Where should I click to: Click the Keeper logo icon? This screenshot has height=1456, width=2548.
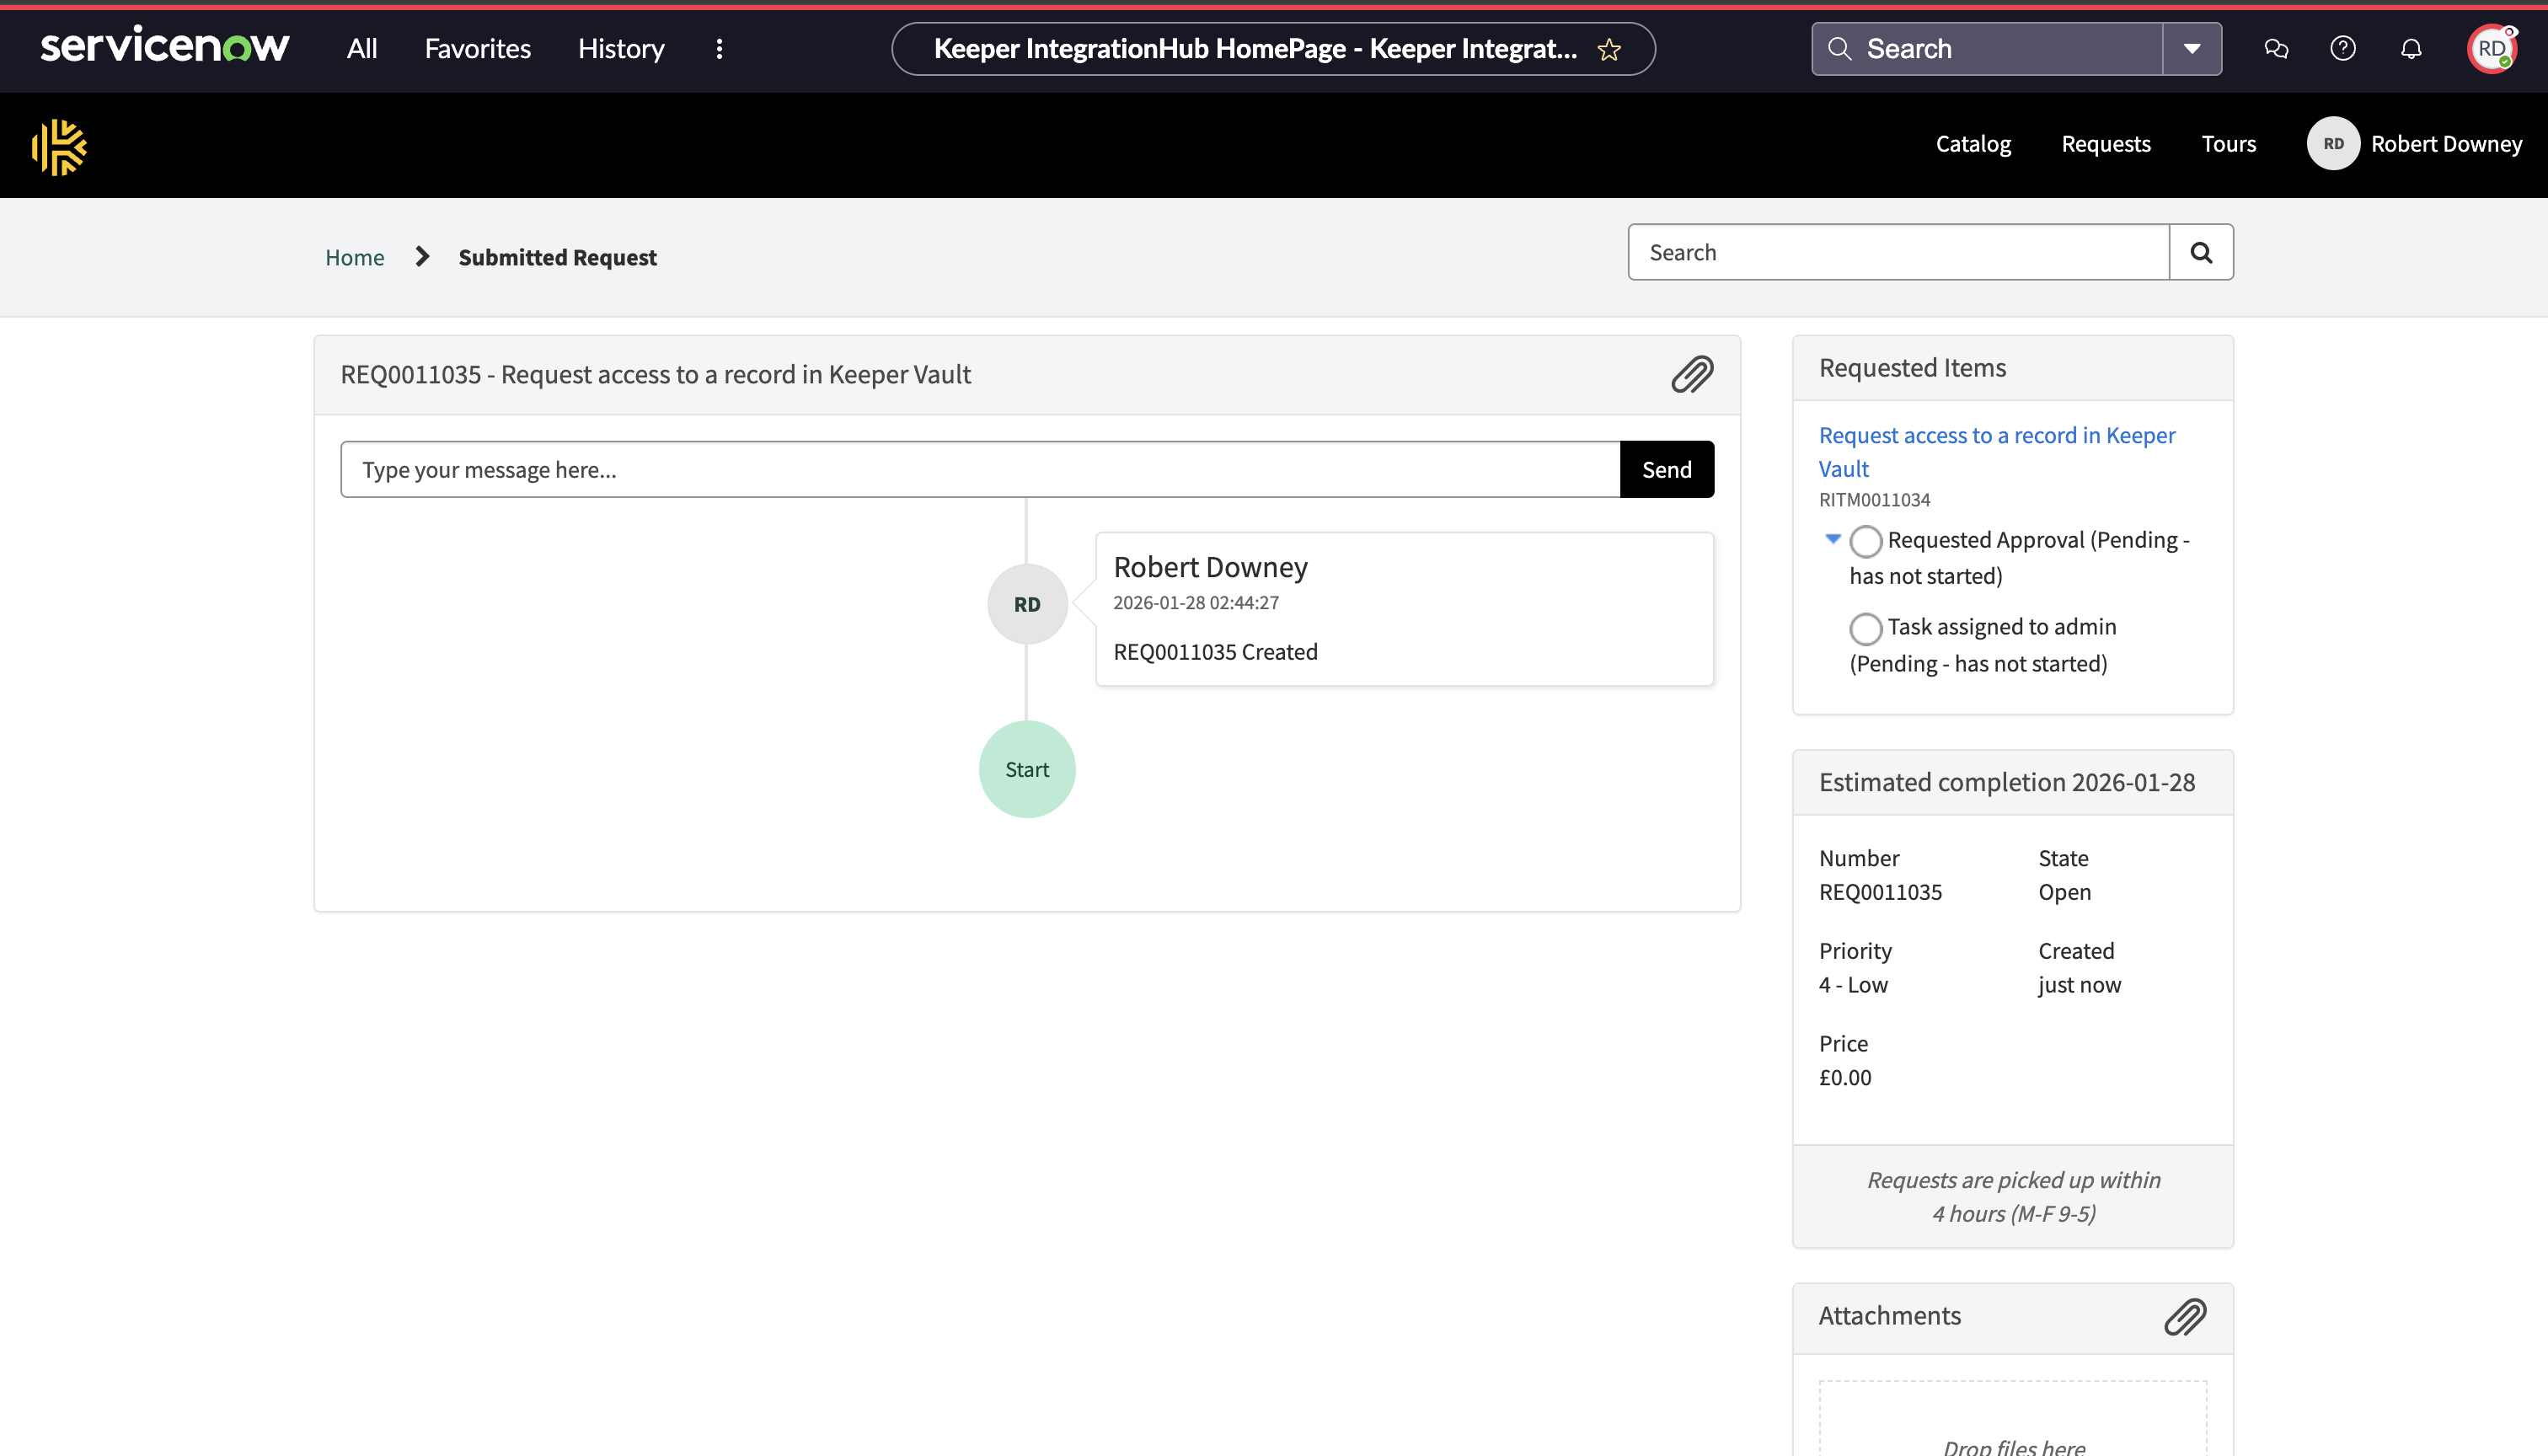point(59,147)
